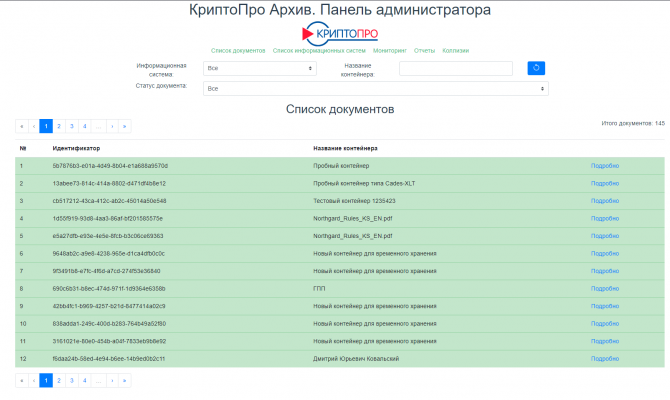
Task: Open Подробно for Дмитрий Юрьевич Ковальский row
Action: 605,359
